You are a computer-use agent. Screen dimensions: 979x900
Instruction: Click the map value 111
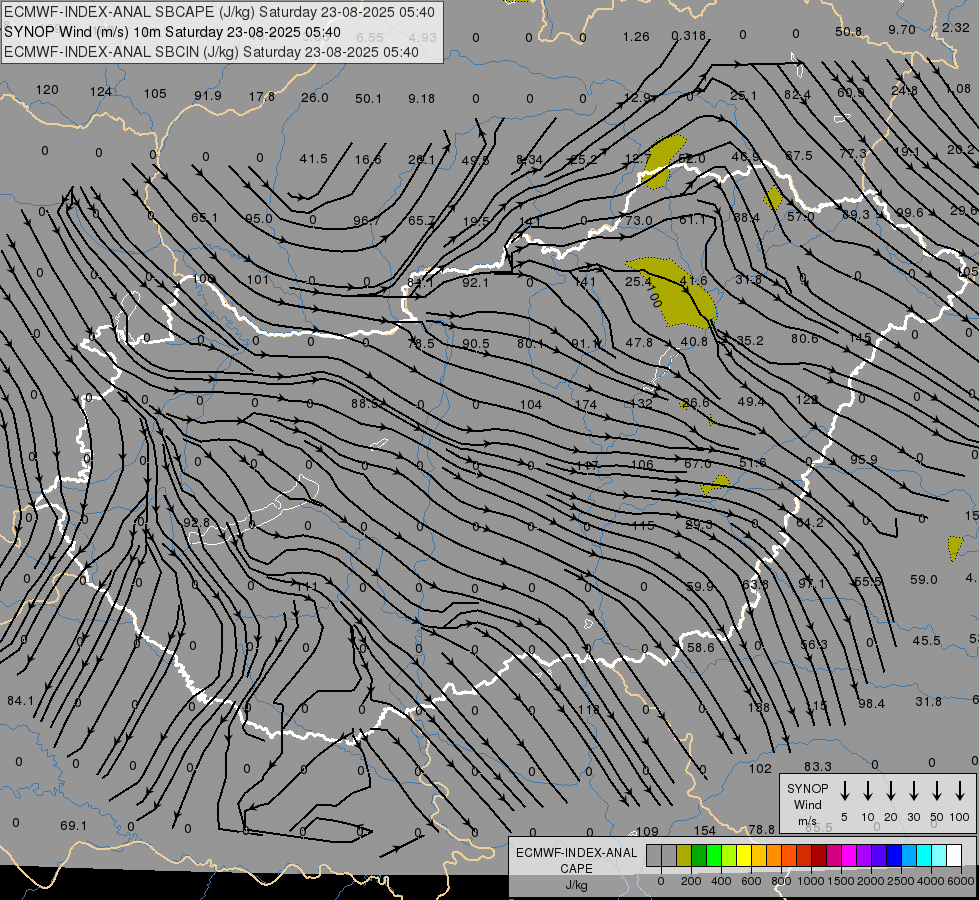coord(307,586)
